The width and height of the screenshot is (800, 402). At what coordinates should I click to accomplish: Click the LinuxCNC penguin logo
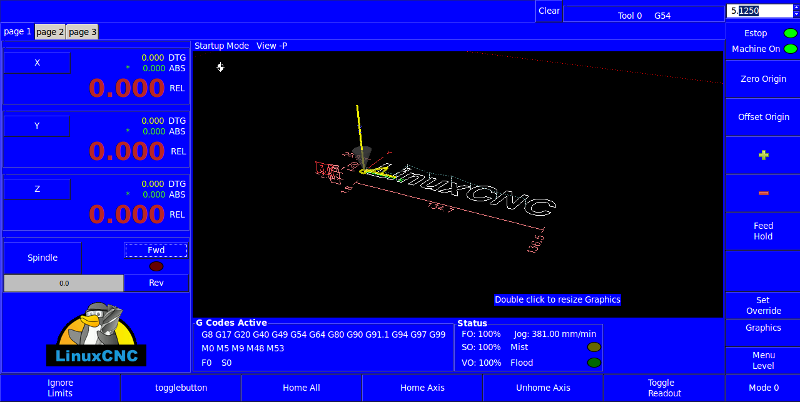[x=96, y=334]
